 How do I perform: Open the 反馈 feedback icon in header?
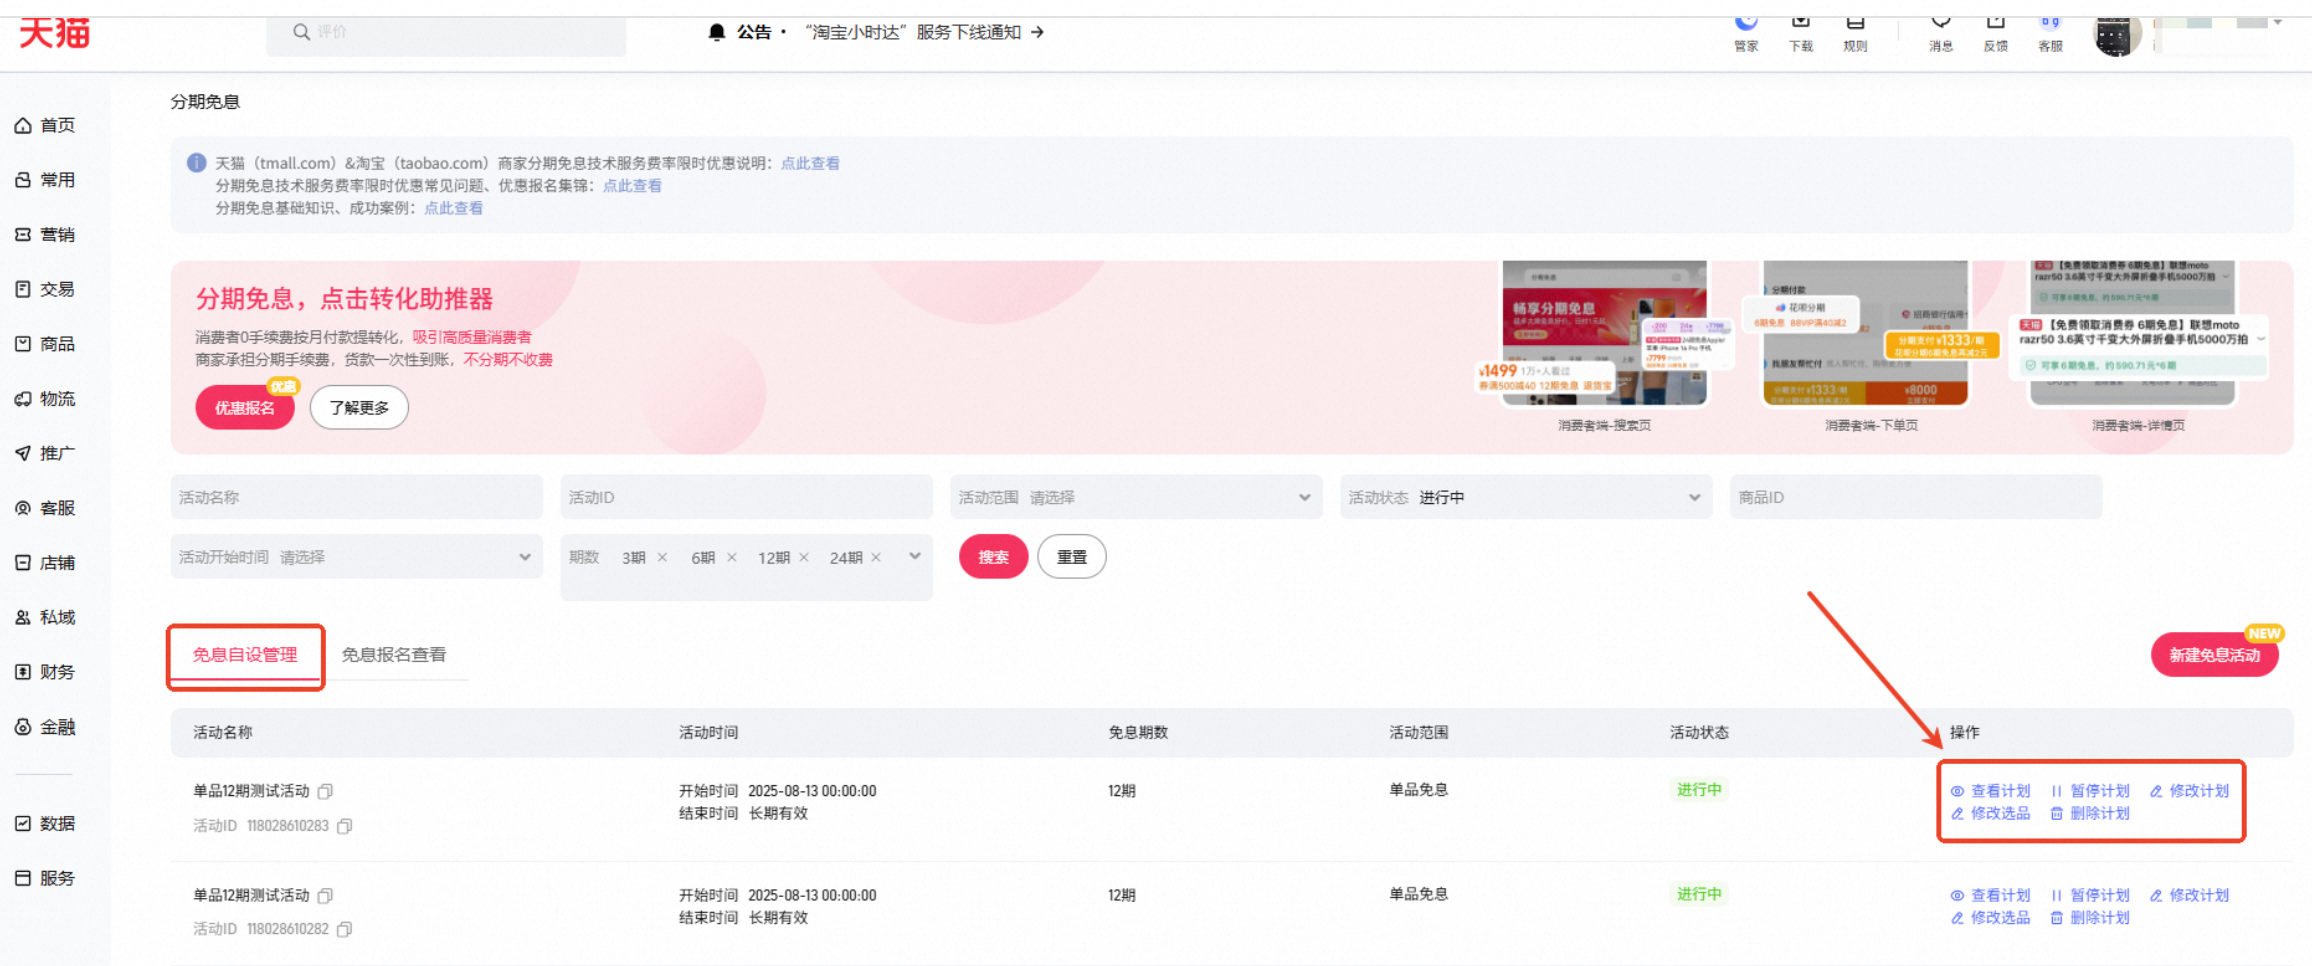(x=1996, y=24)
